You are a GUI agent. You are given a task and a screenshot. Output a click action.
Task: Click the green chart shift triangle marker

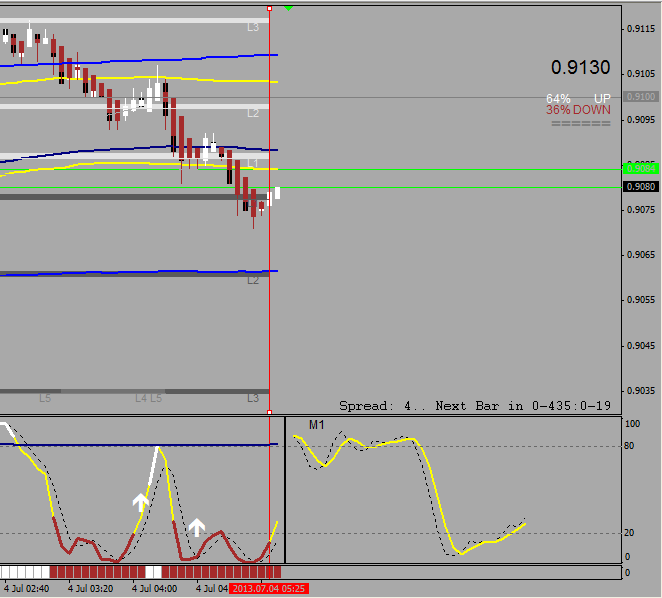(288, 8)
